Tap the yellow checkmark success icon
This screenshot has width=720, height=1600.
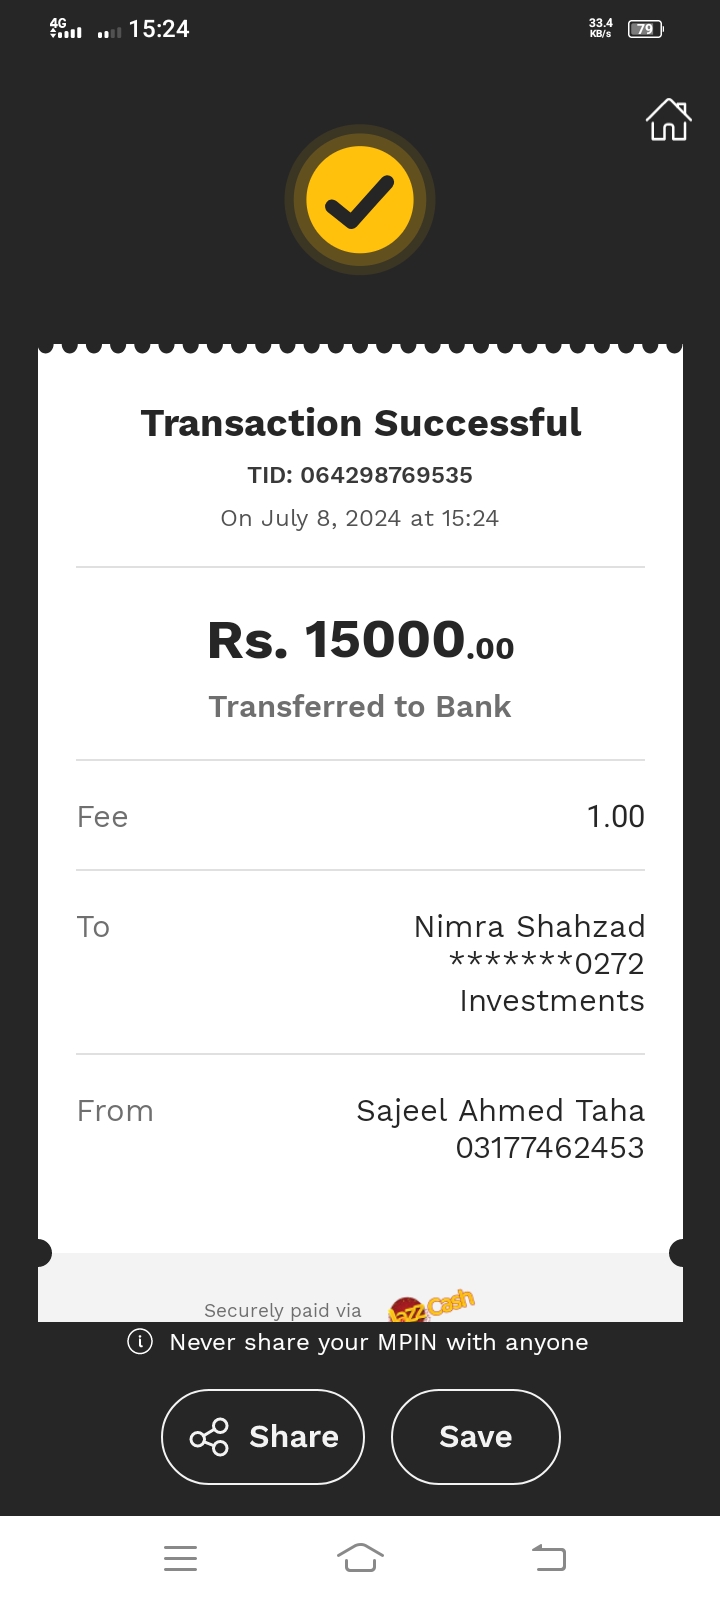coord(360,200)
